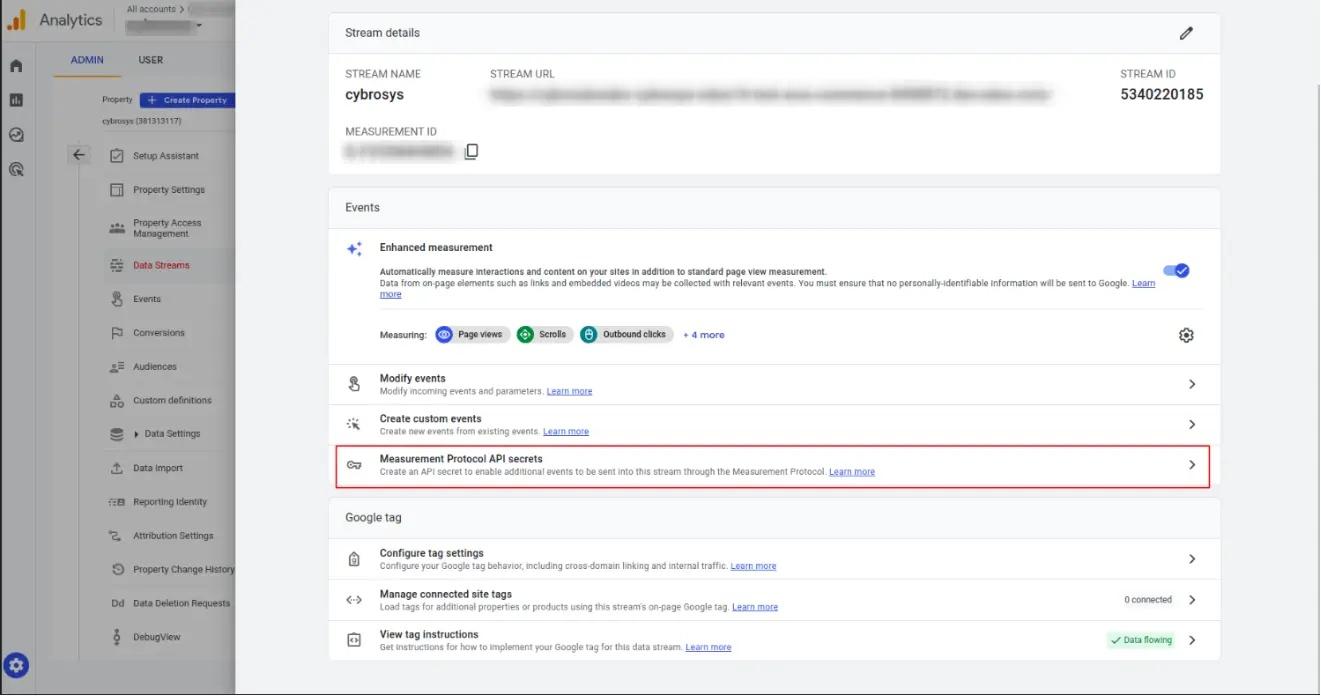Screen dimensions: 1321x696
Task: Show the 4 more measuring events
Action: [x=703, y=334]
